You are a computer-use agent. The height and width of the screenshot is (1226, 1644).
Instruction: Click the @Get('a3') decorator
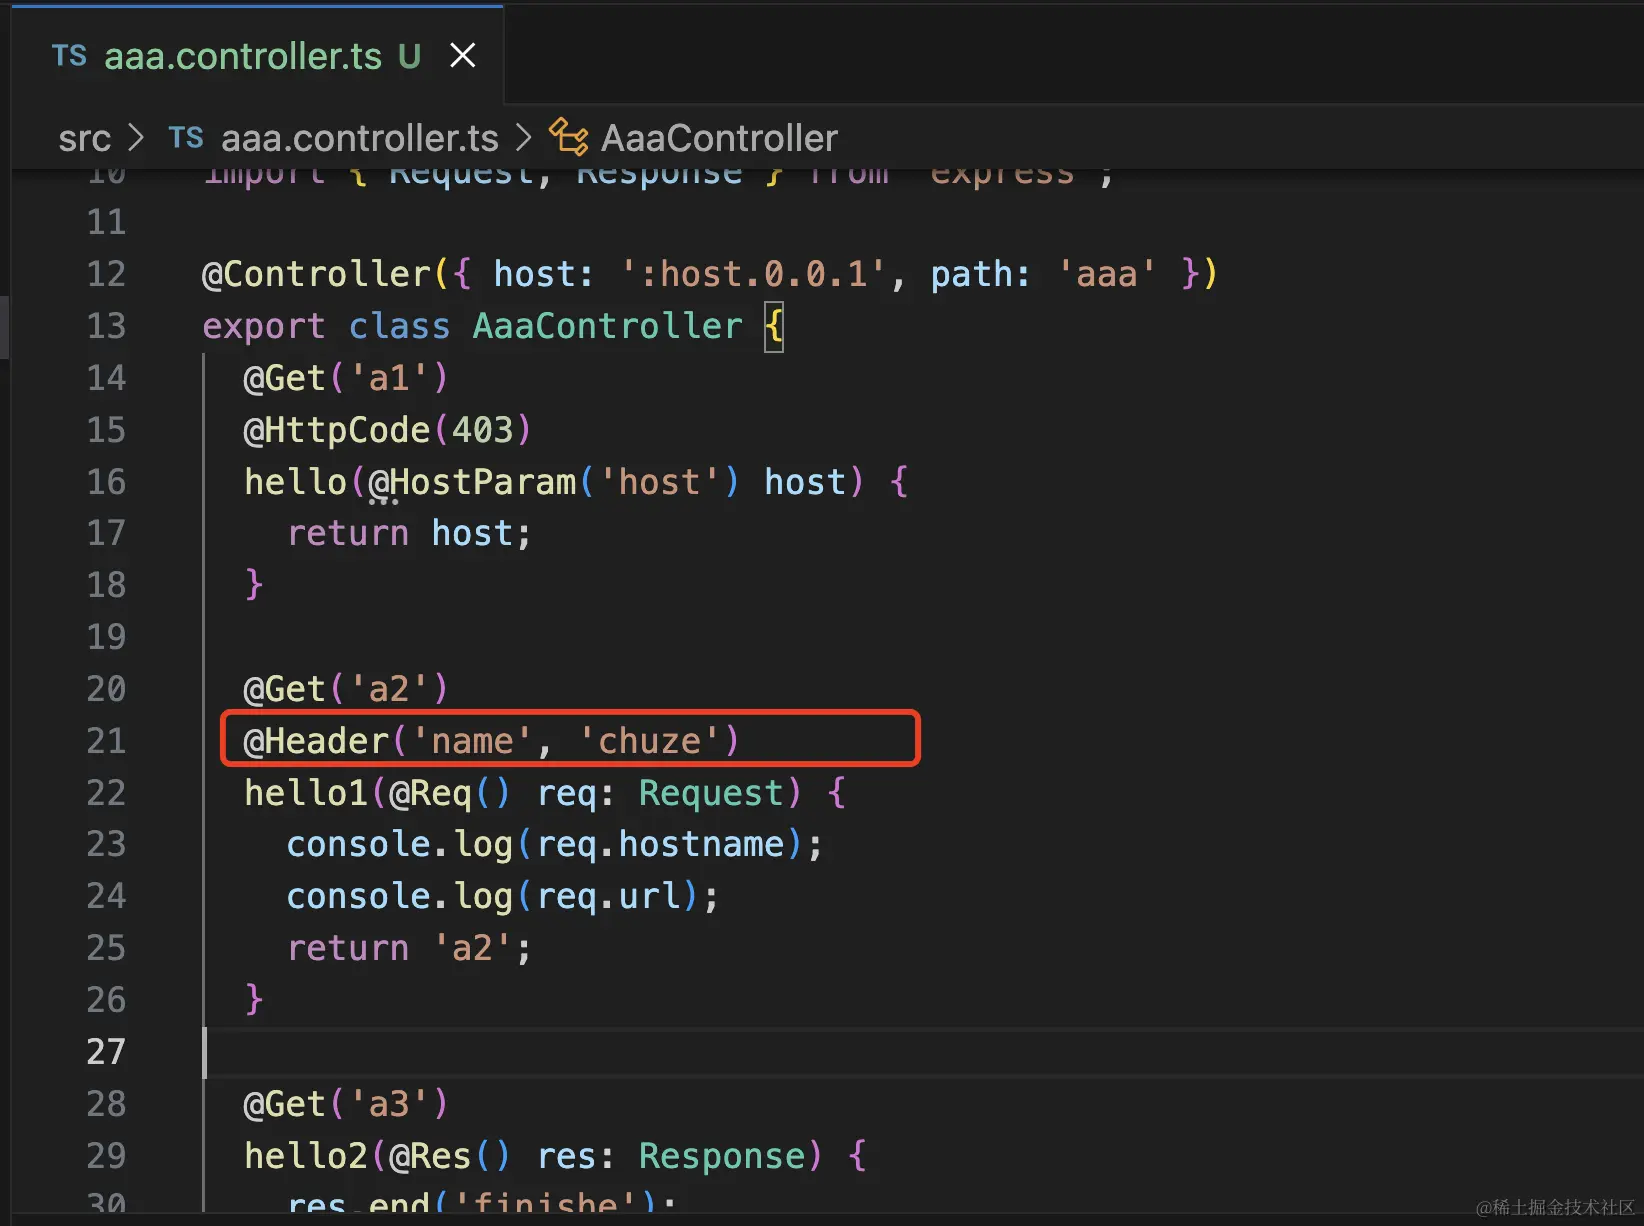346,1104
